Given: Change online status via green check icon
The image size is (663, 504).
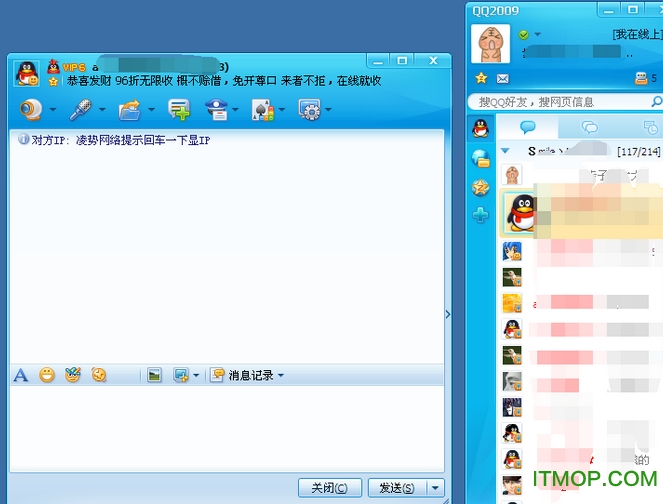Looking at the screenshot, I should point(523,35).
